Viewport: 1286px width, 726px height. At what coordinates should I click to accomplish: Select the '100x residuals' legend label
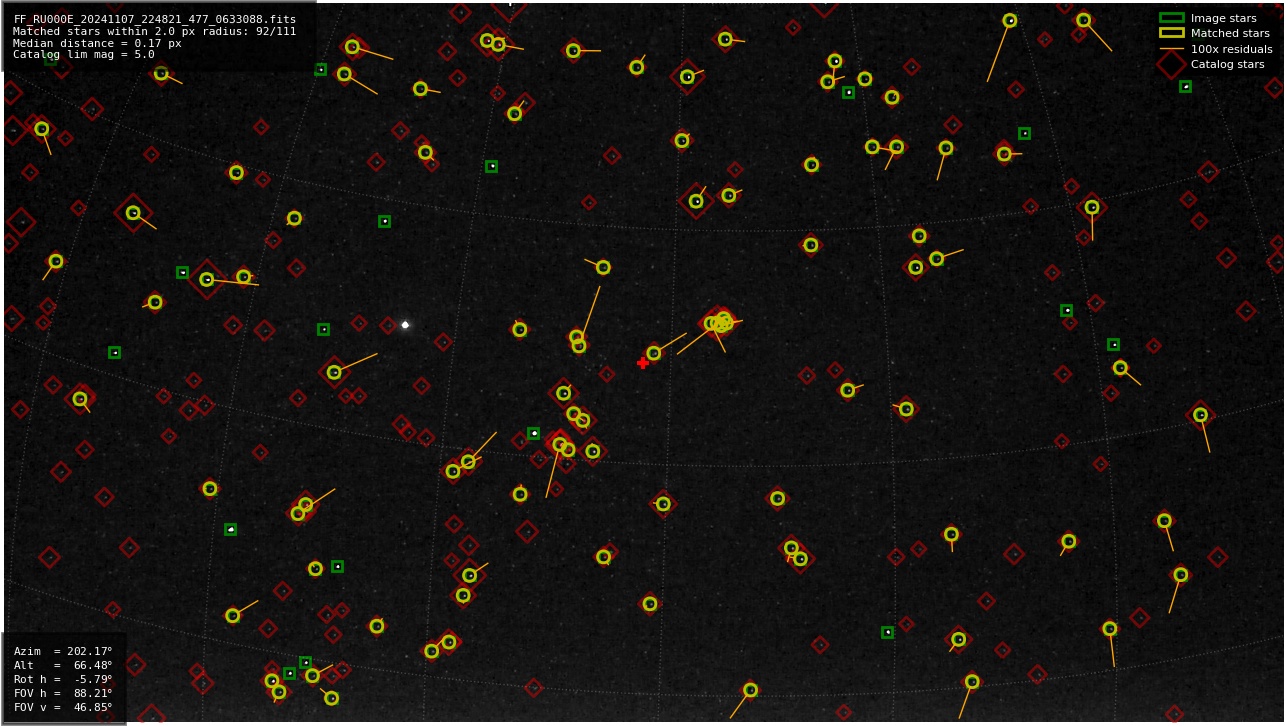coord(1231,49)
